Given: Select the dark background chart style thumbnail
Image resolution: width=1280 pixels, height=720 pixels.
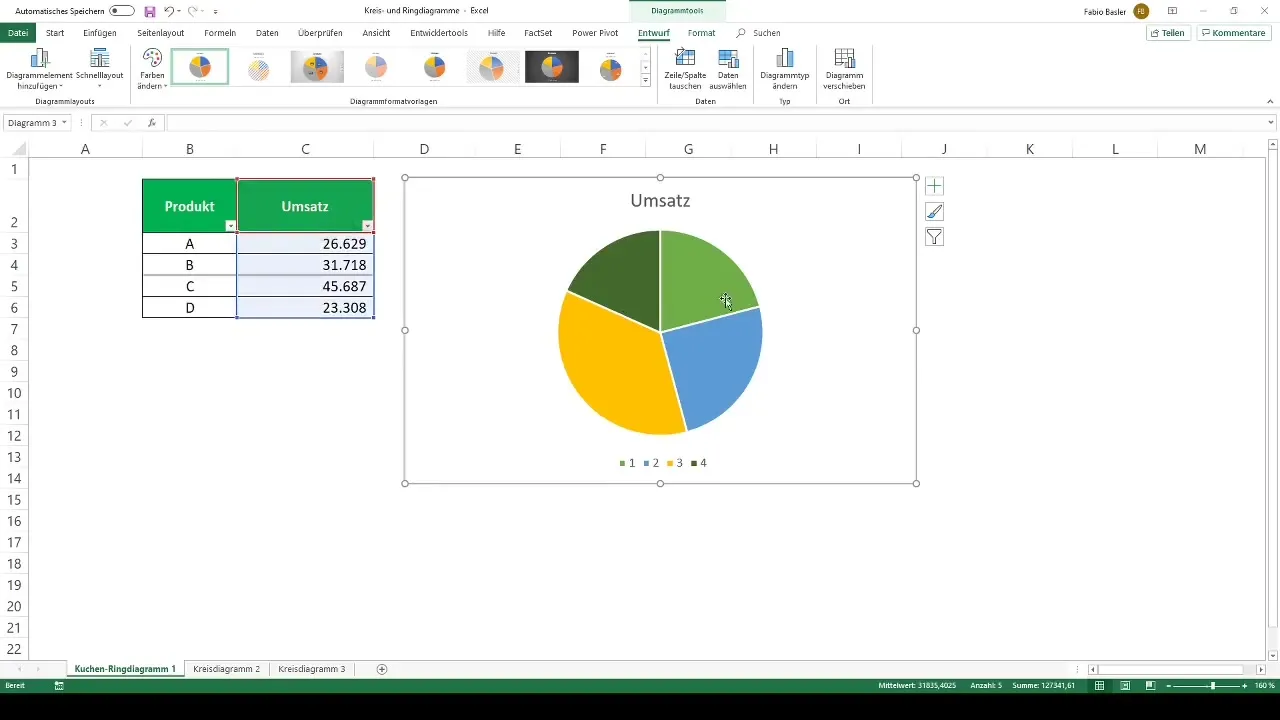Looking at the screenshot, I should (x=552, y=67).
